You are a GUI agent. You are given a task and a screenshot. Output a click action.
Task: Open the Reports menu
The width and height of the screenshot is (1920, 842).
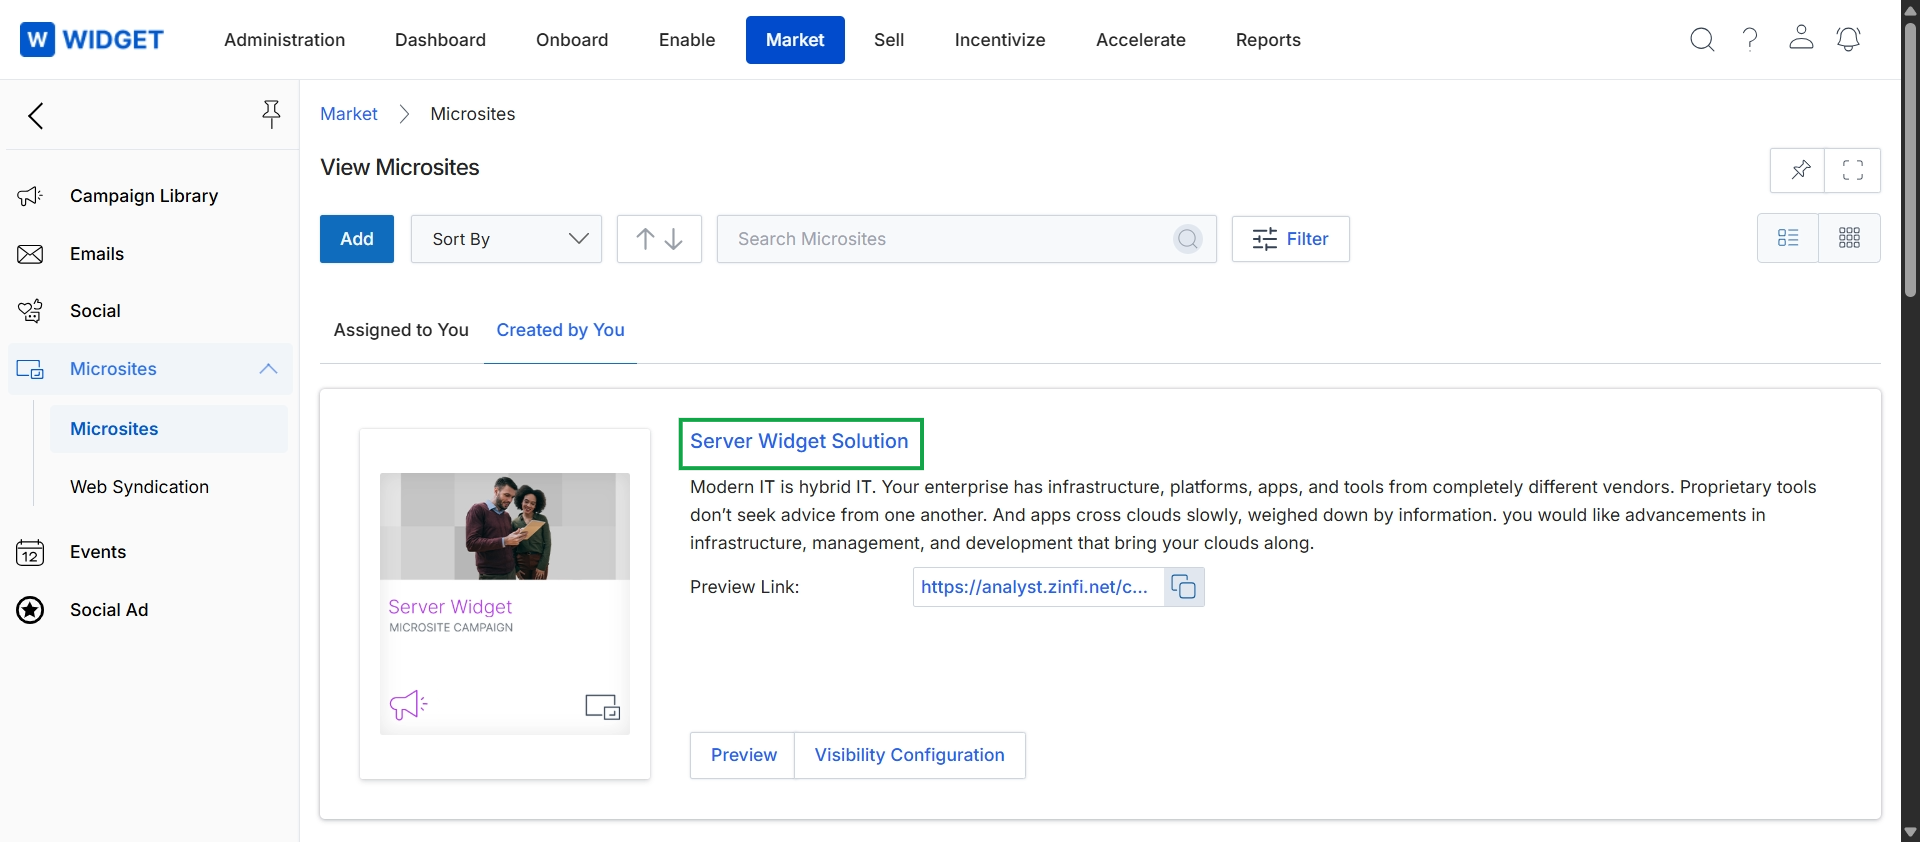(1268, 40)
